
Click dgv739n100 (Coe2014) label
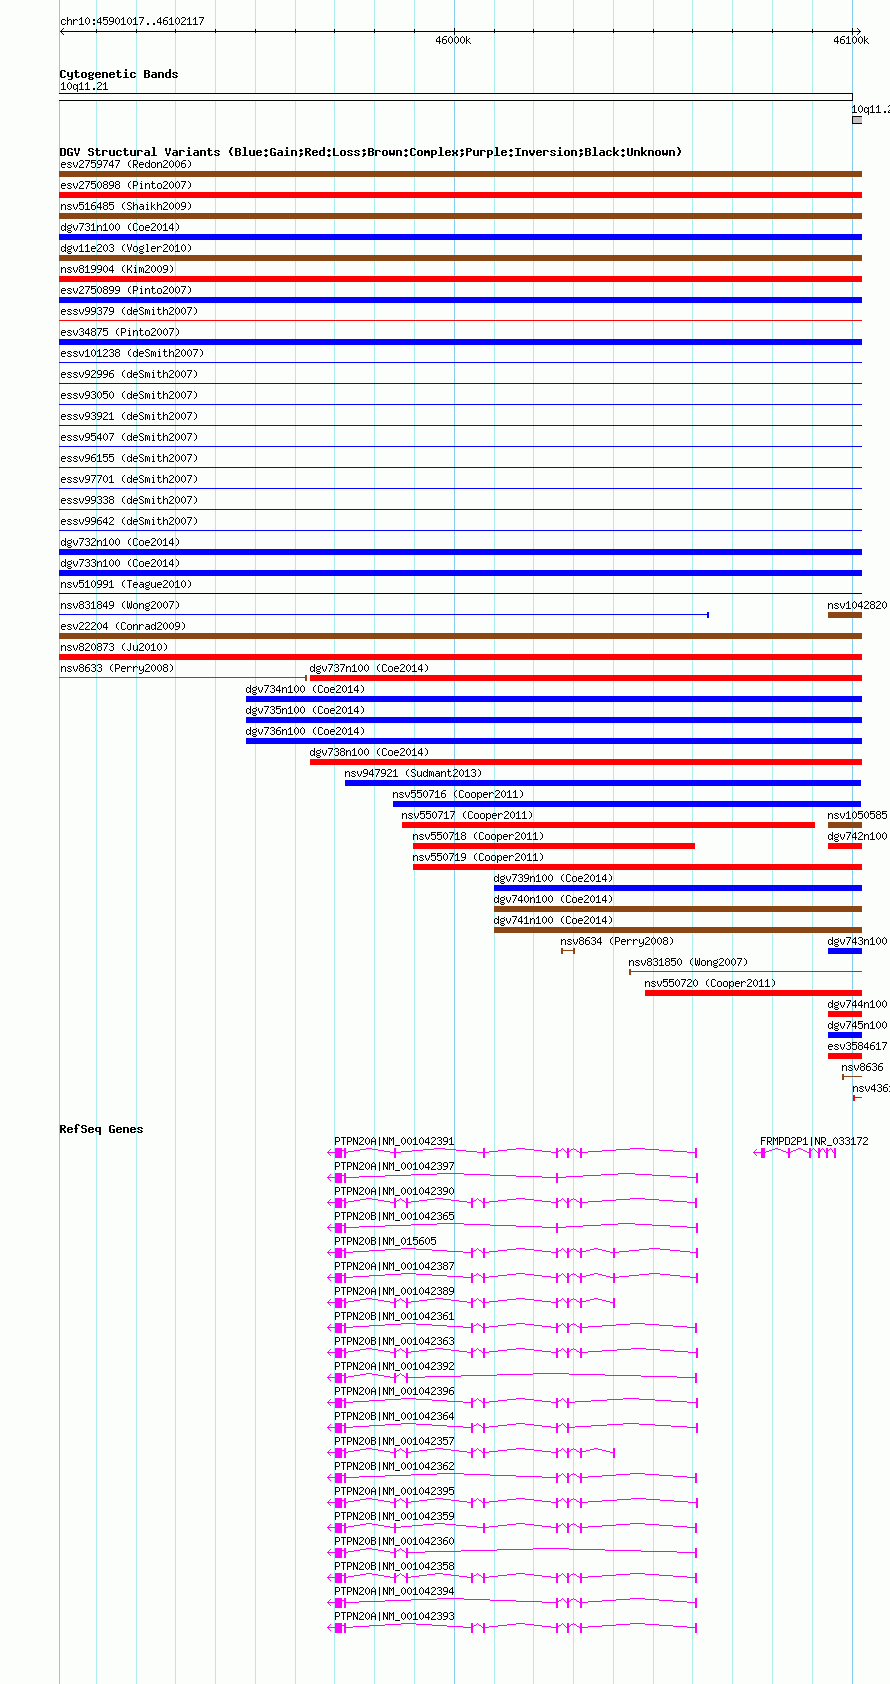pos(553,878)
